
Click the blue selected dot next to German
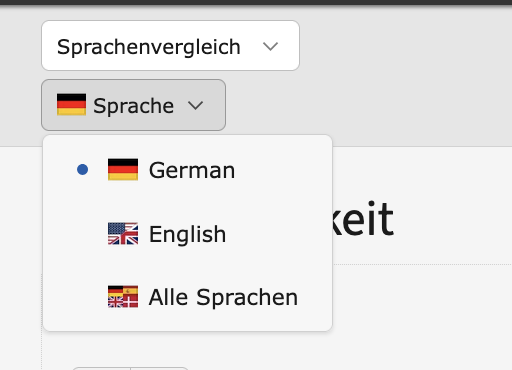point(82,169)
